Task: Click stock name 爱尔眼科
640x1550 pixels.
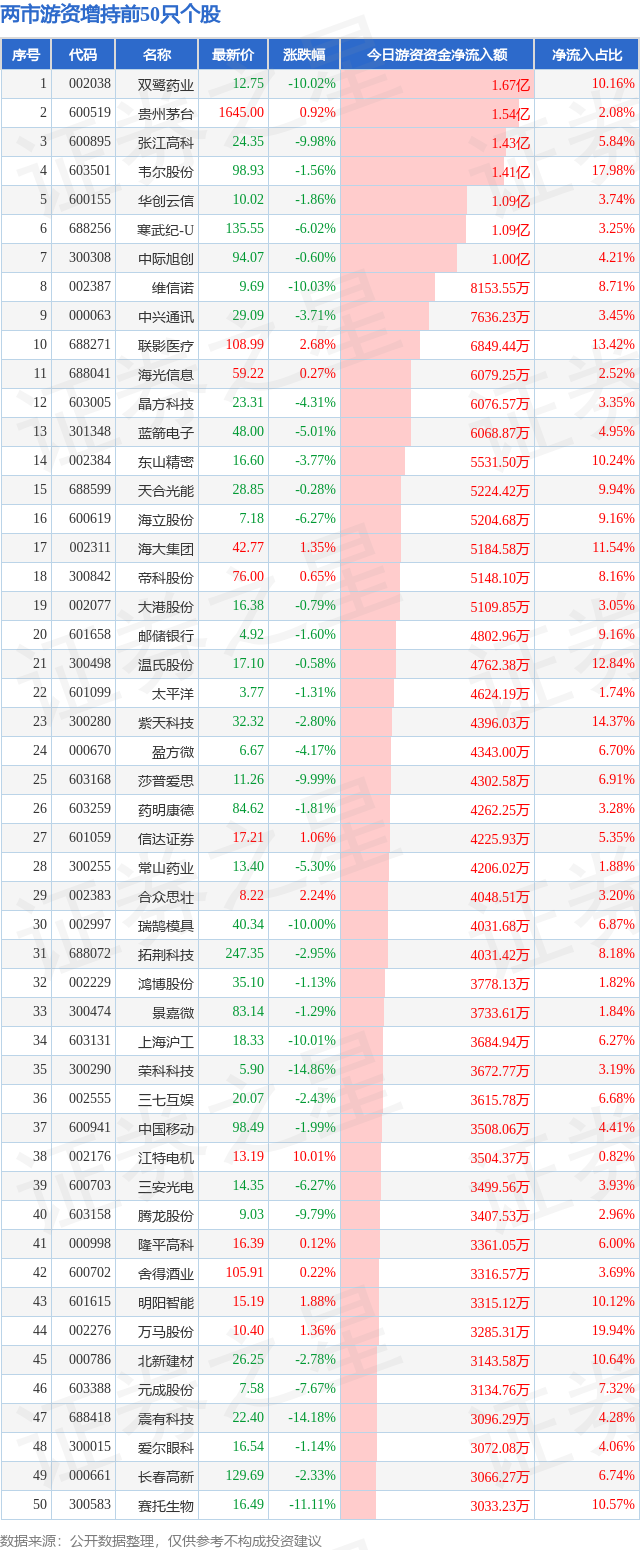Action: (166, 1447)
